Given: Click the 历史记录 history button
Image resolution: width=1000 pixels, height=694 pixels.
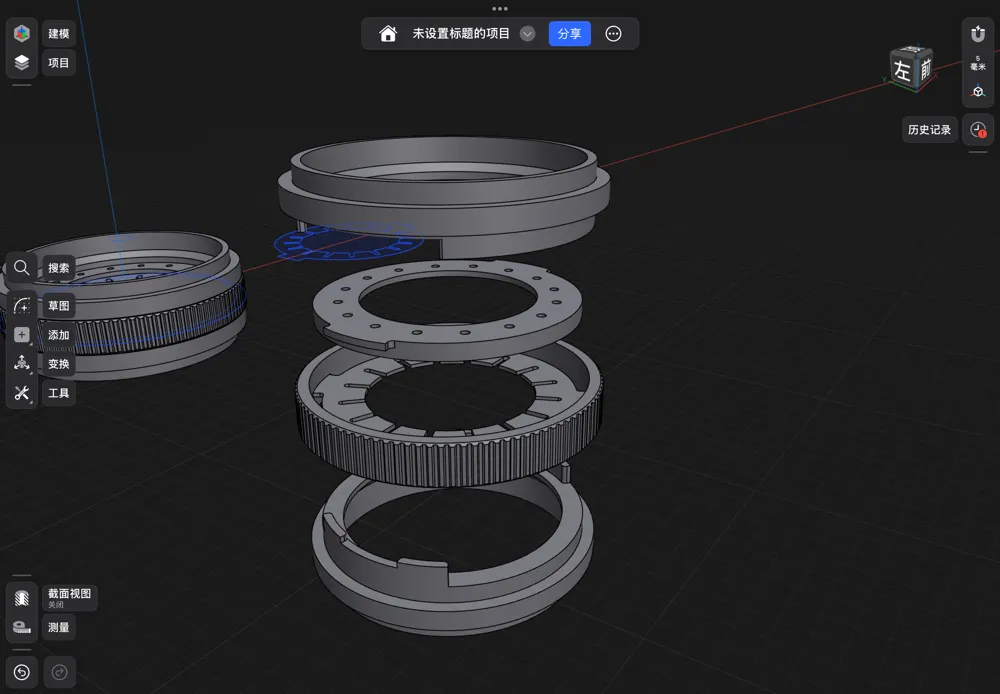Looking at the screenshot, I should coord(929,130).
